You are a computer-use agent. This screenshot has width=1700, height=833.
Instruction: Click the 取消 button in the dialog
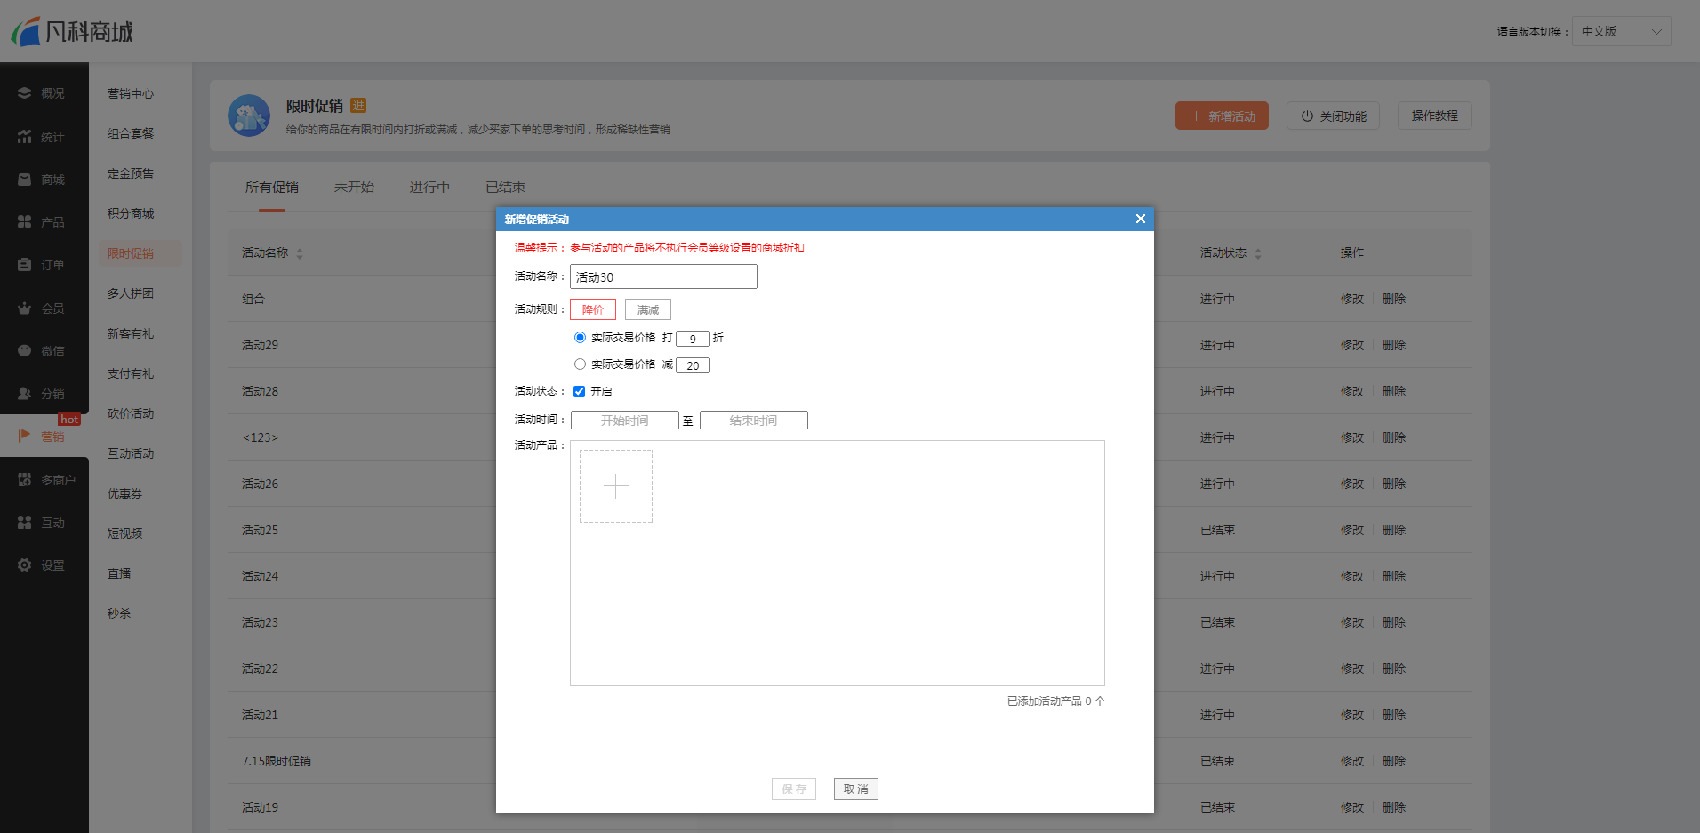pyautogui.click(x=856, y=789)
